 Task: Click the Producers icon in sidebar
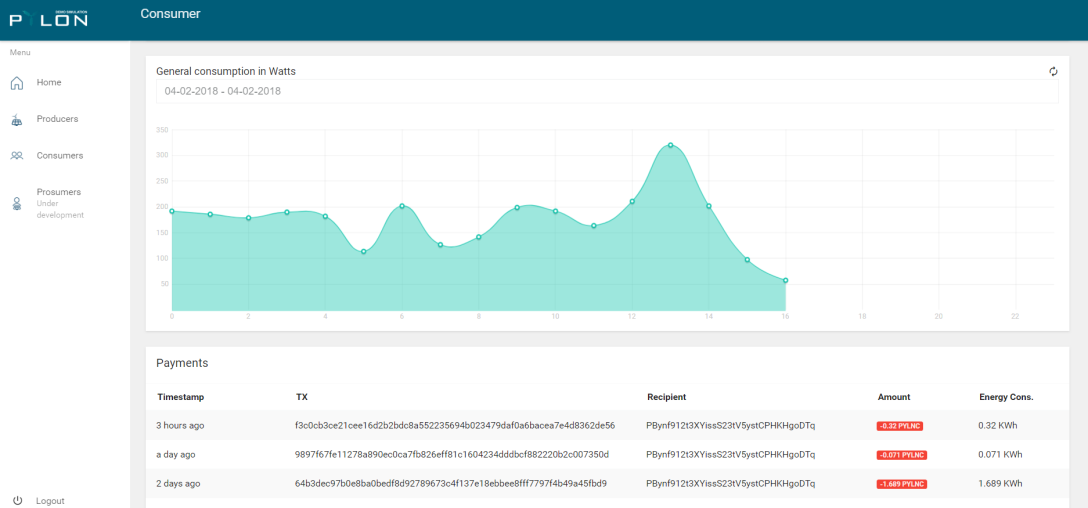point(17,120)
